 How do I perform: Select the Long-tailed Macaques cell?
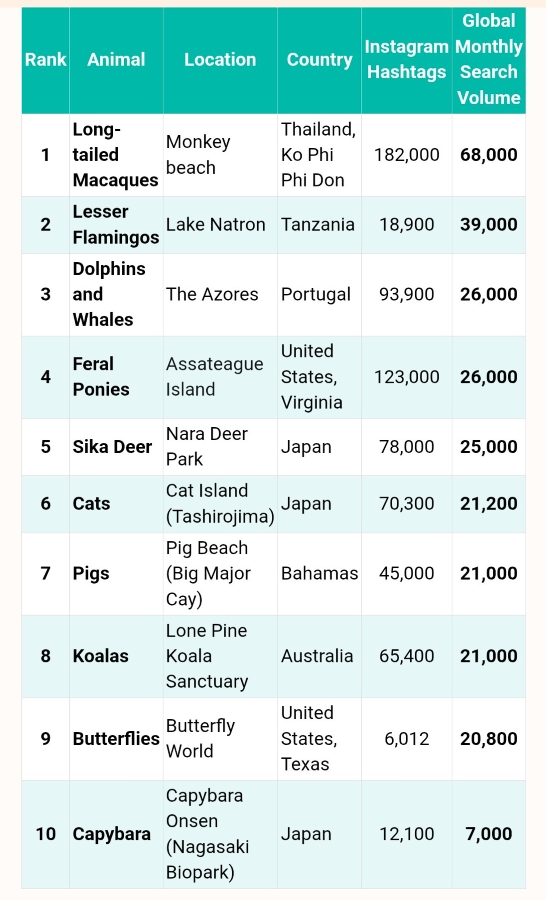click(x=116, y=155)
